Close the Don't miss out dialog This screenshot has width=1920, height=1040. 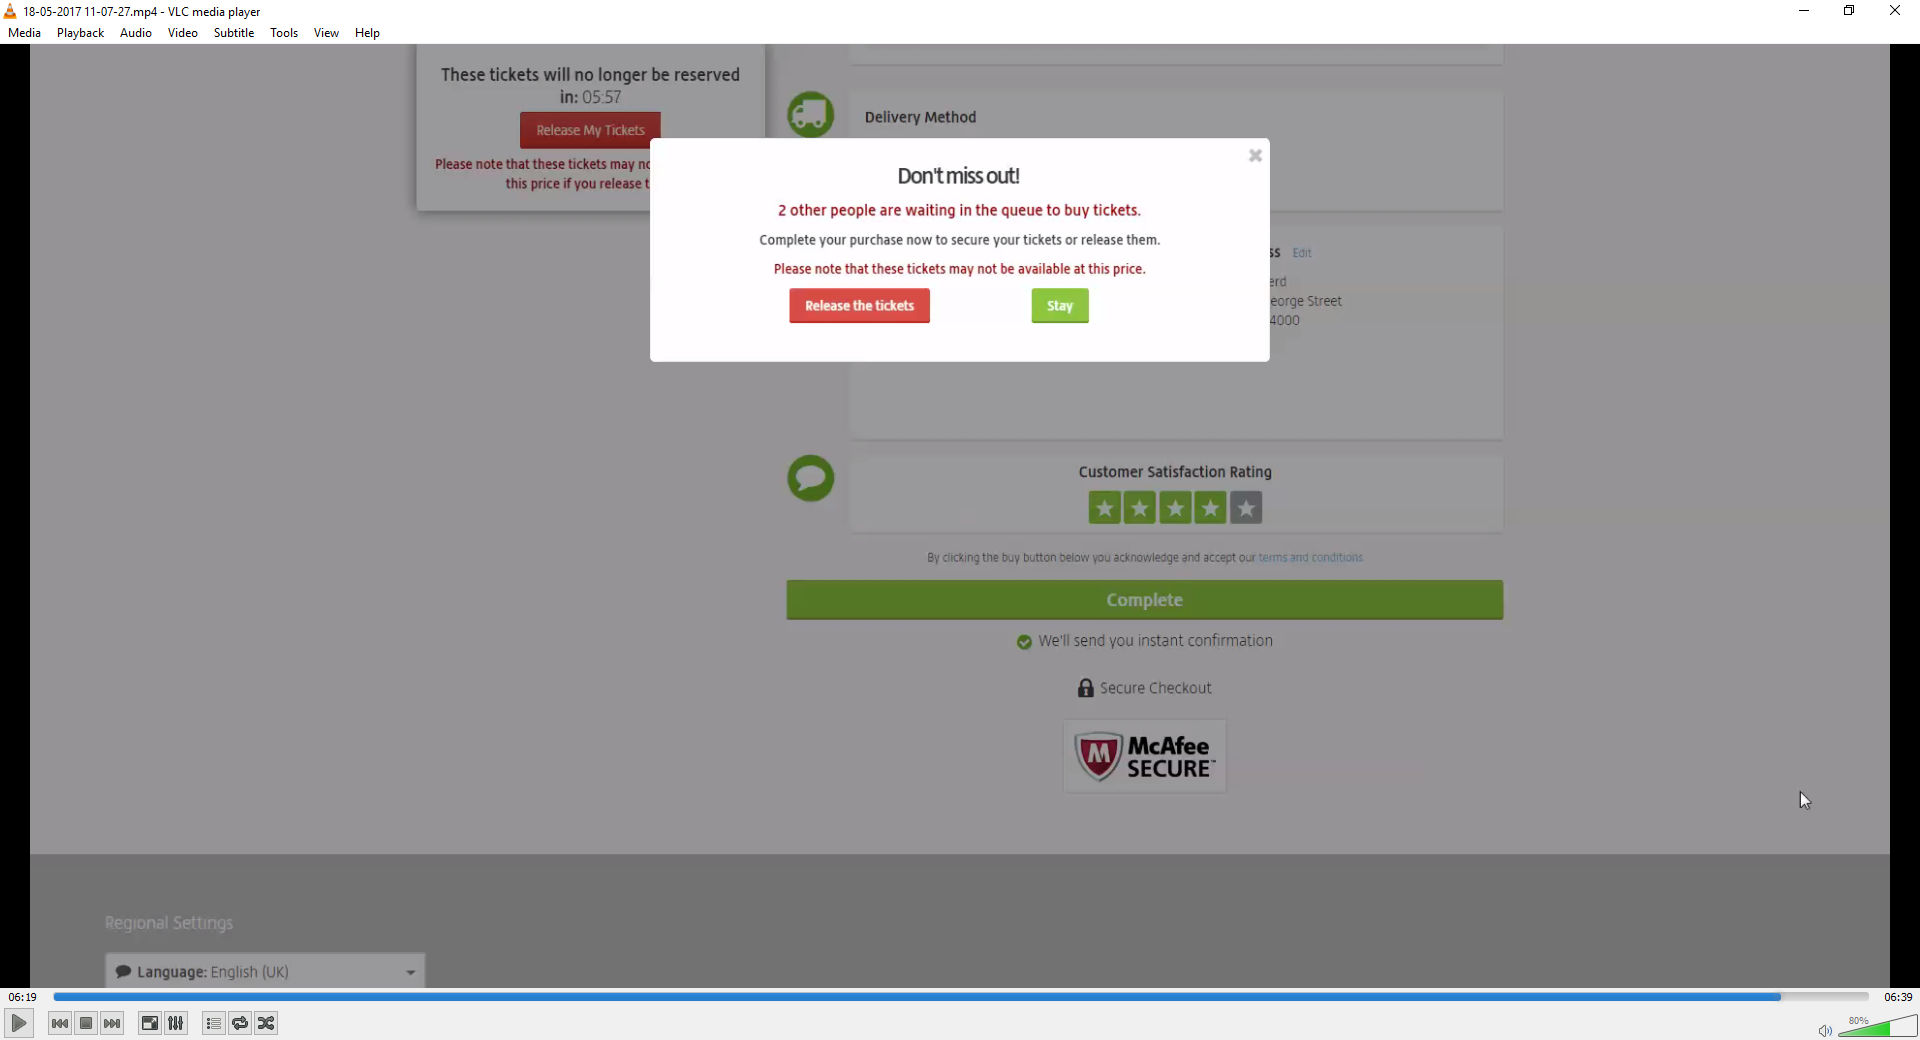(1255, 156)
